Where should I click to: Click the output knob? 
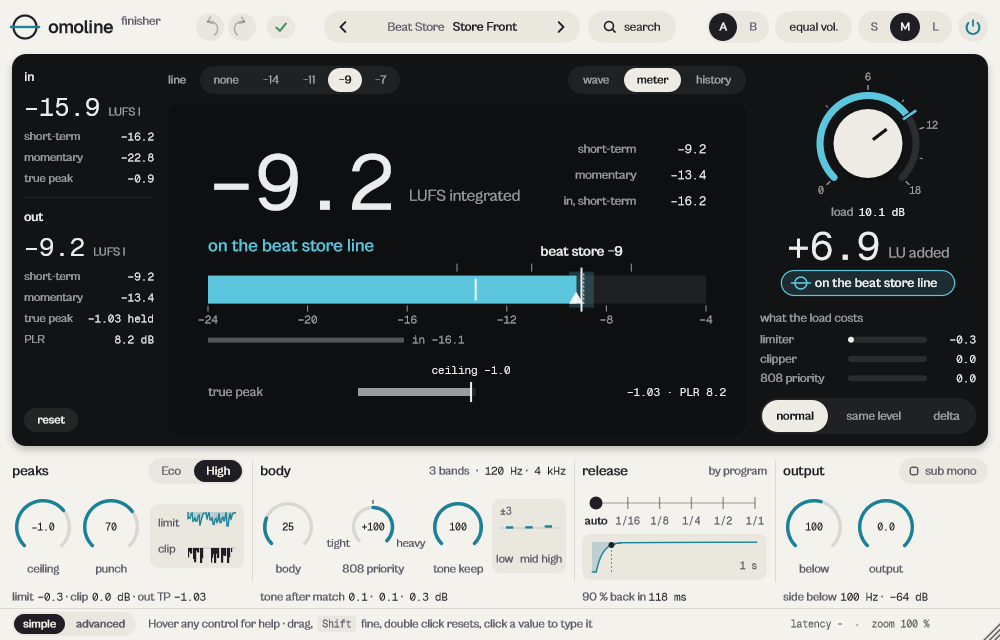click(x=886, y=527)
